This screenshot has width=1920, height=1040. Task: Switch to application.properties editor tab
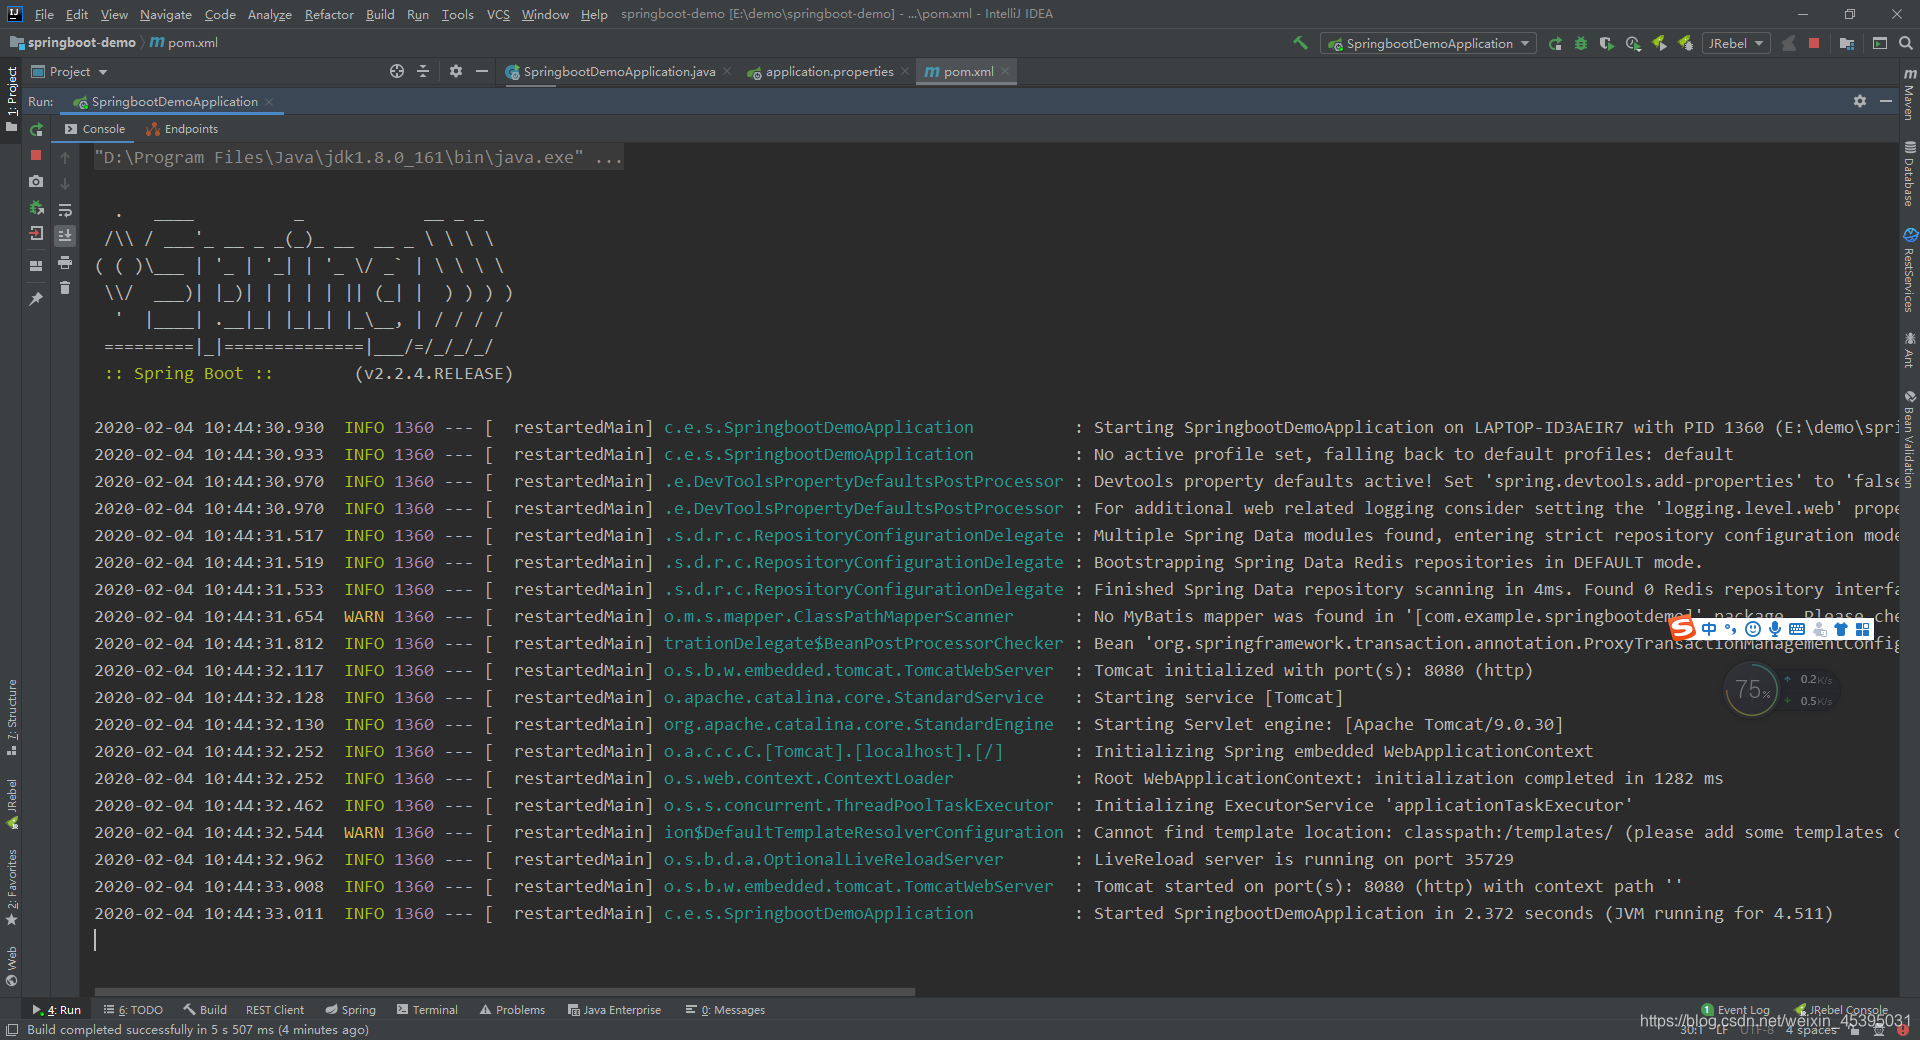(x=829, y=71)
